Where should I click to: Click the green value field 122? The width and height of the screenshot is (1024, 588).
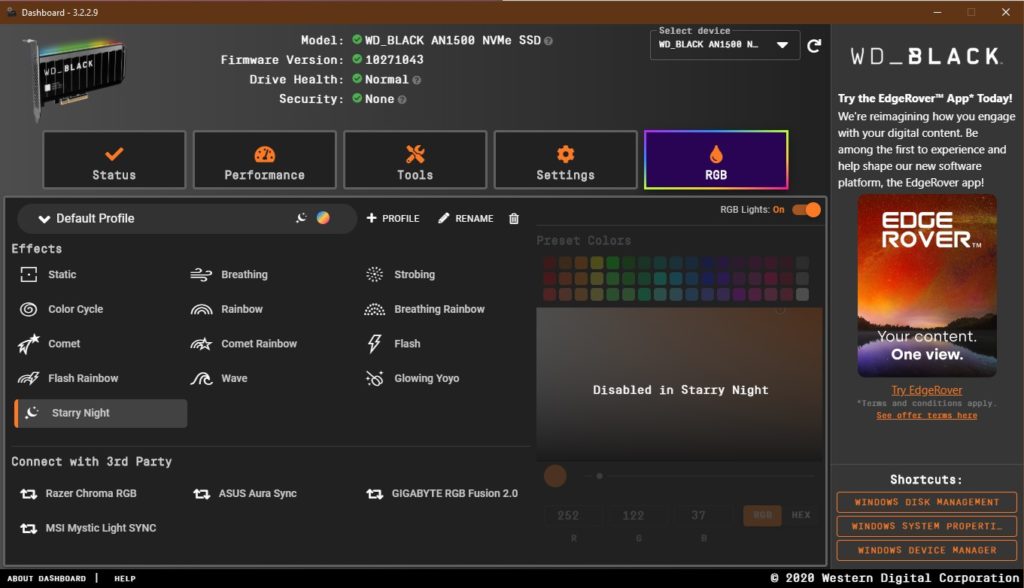tap(638, 515)
